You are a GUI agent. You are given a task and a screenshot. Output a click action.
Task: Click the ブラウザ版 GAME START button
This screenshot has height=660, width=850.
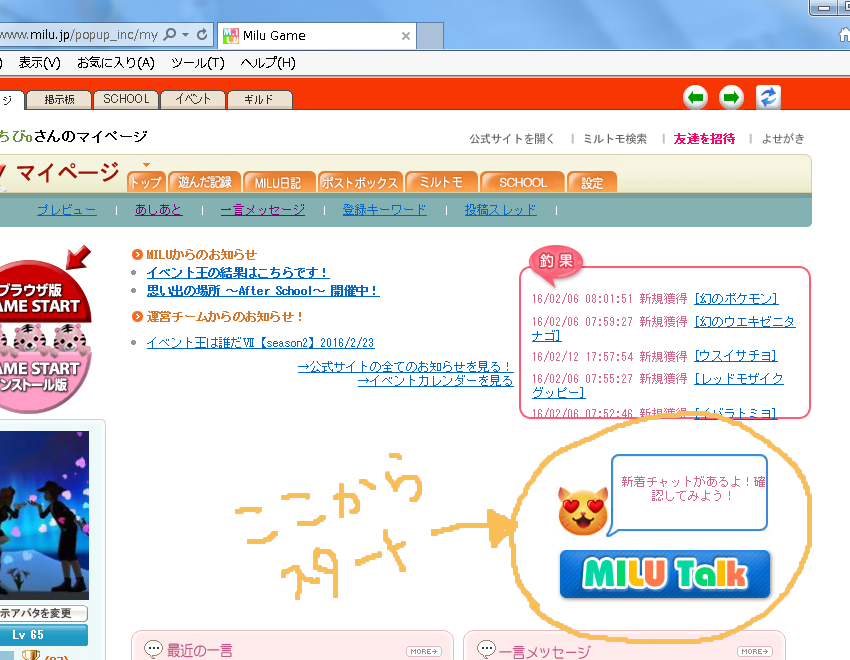[x=44, y=294]
